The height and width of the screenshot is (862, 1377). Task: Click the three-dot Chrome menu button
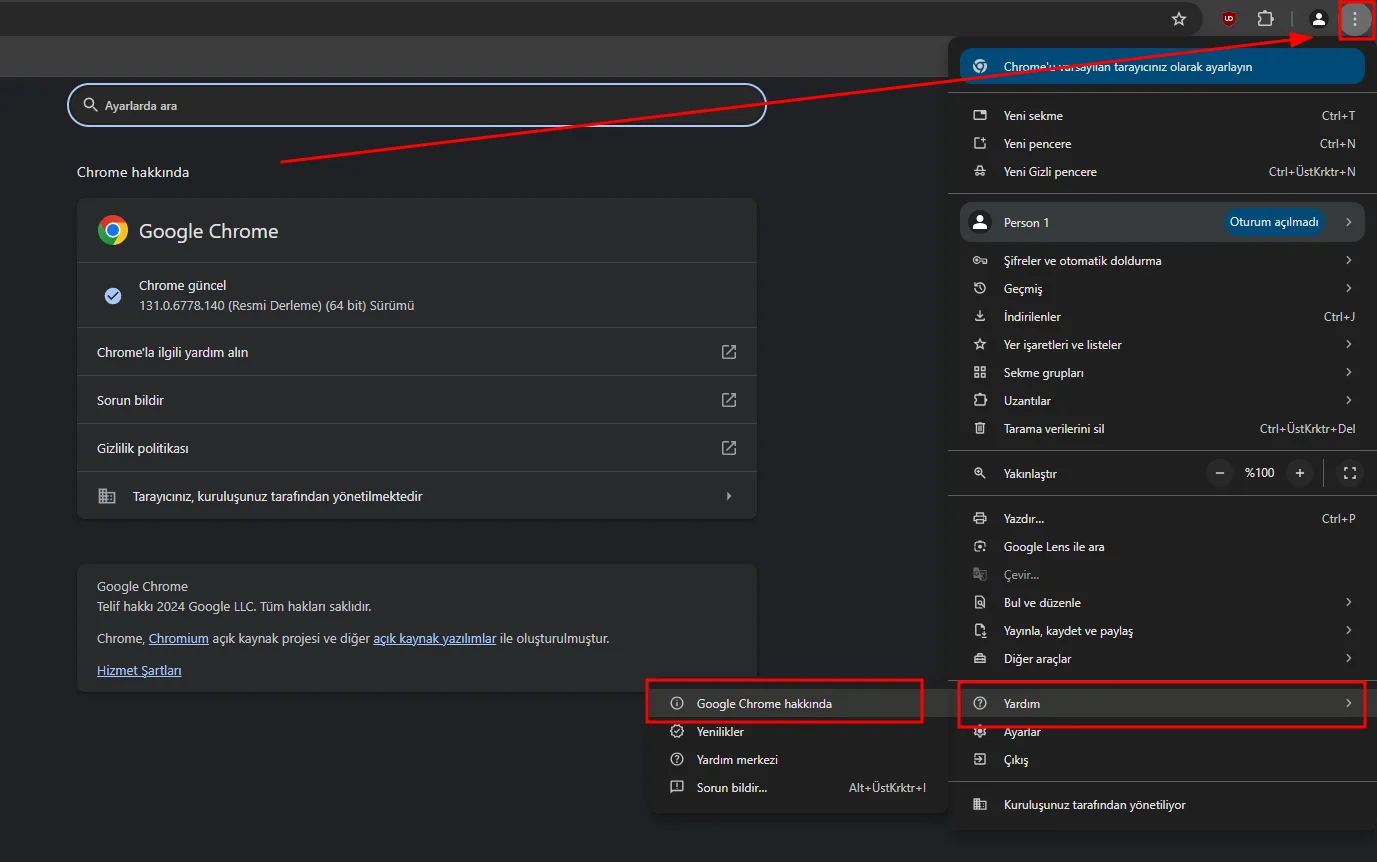1355,19
